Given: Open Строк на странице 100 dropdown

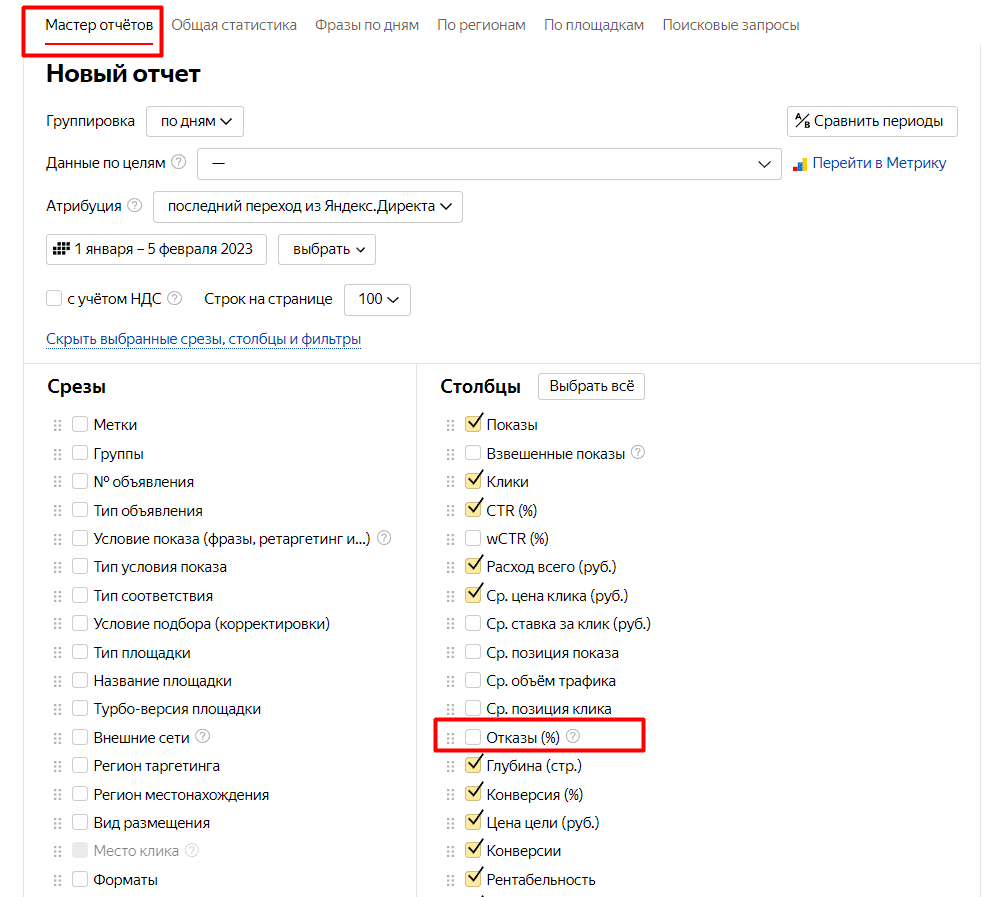Looking at the screenshot, I should pos(377,299).
